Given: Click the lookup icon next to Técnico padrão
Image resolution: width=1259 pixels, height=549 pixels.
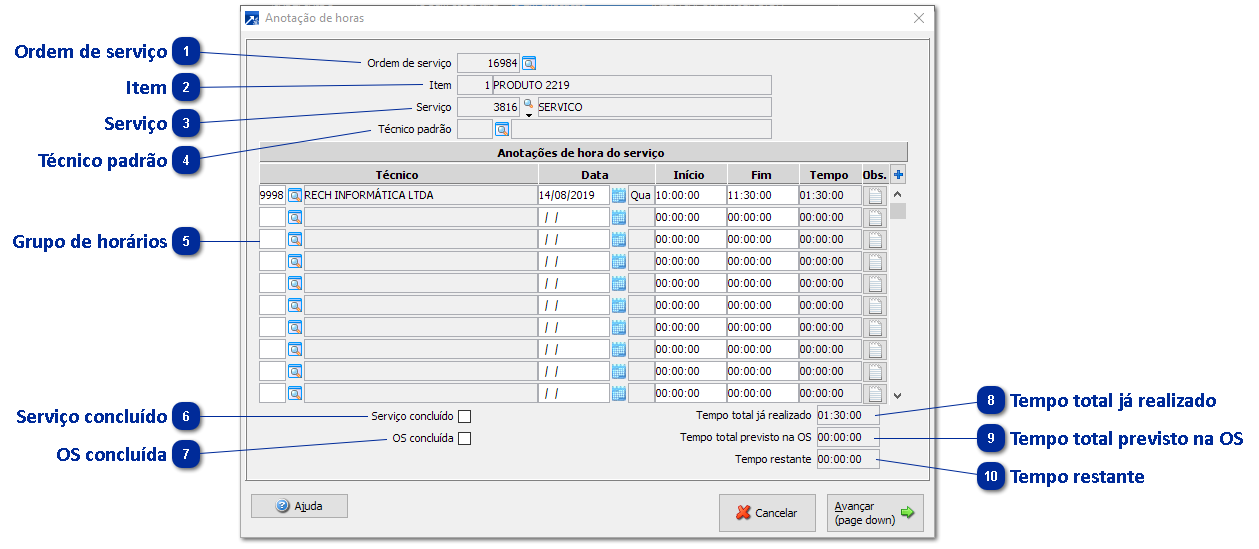Looking at the screenshot, I should [502, 129].
